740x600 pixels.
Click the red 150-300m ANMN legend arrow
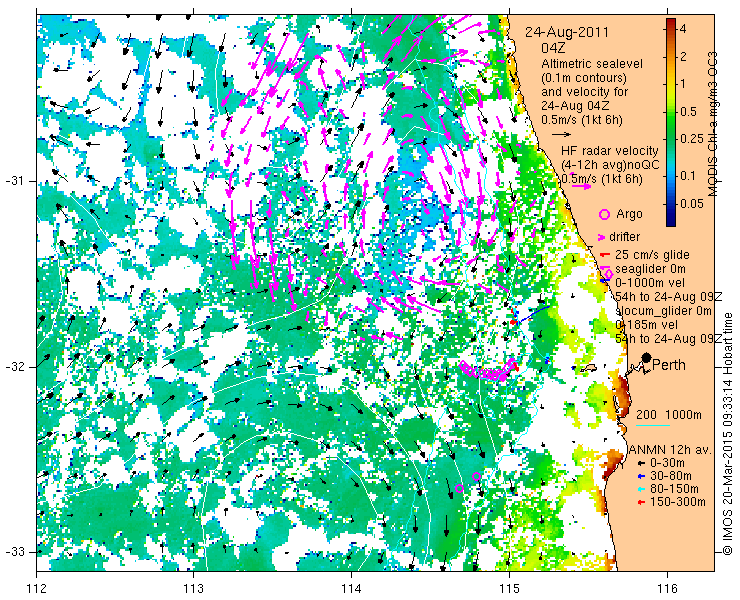click(x=641, y=502)
